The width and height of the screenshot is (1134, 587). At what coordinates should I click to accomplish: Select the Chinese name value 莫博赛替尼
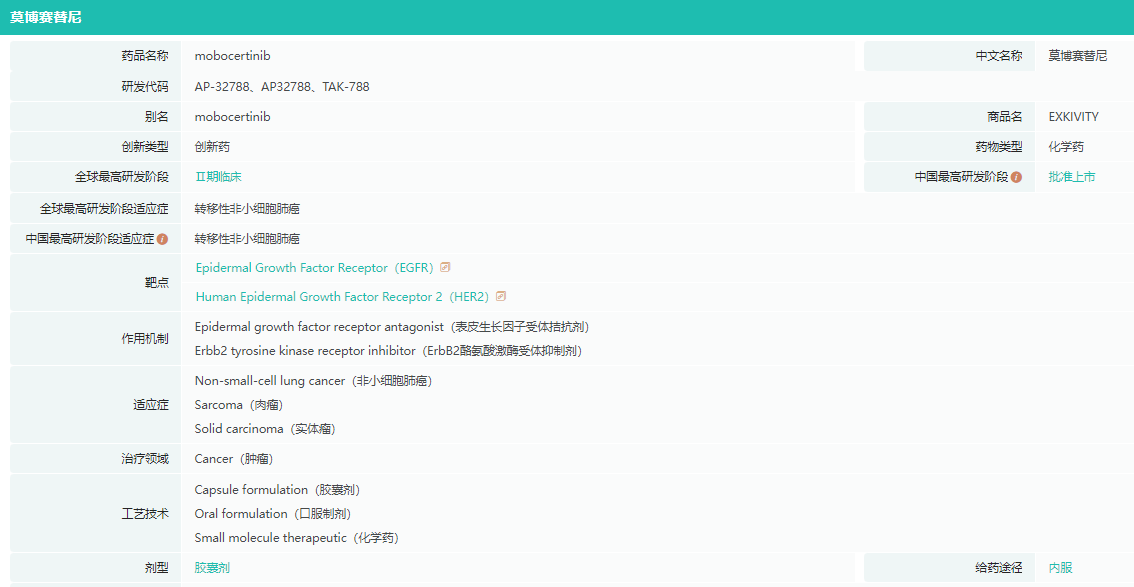1078,56
